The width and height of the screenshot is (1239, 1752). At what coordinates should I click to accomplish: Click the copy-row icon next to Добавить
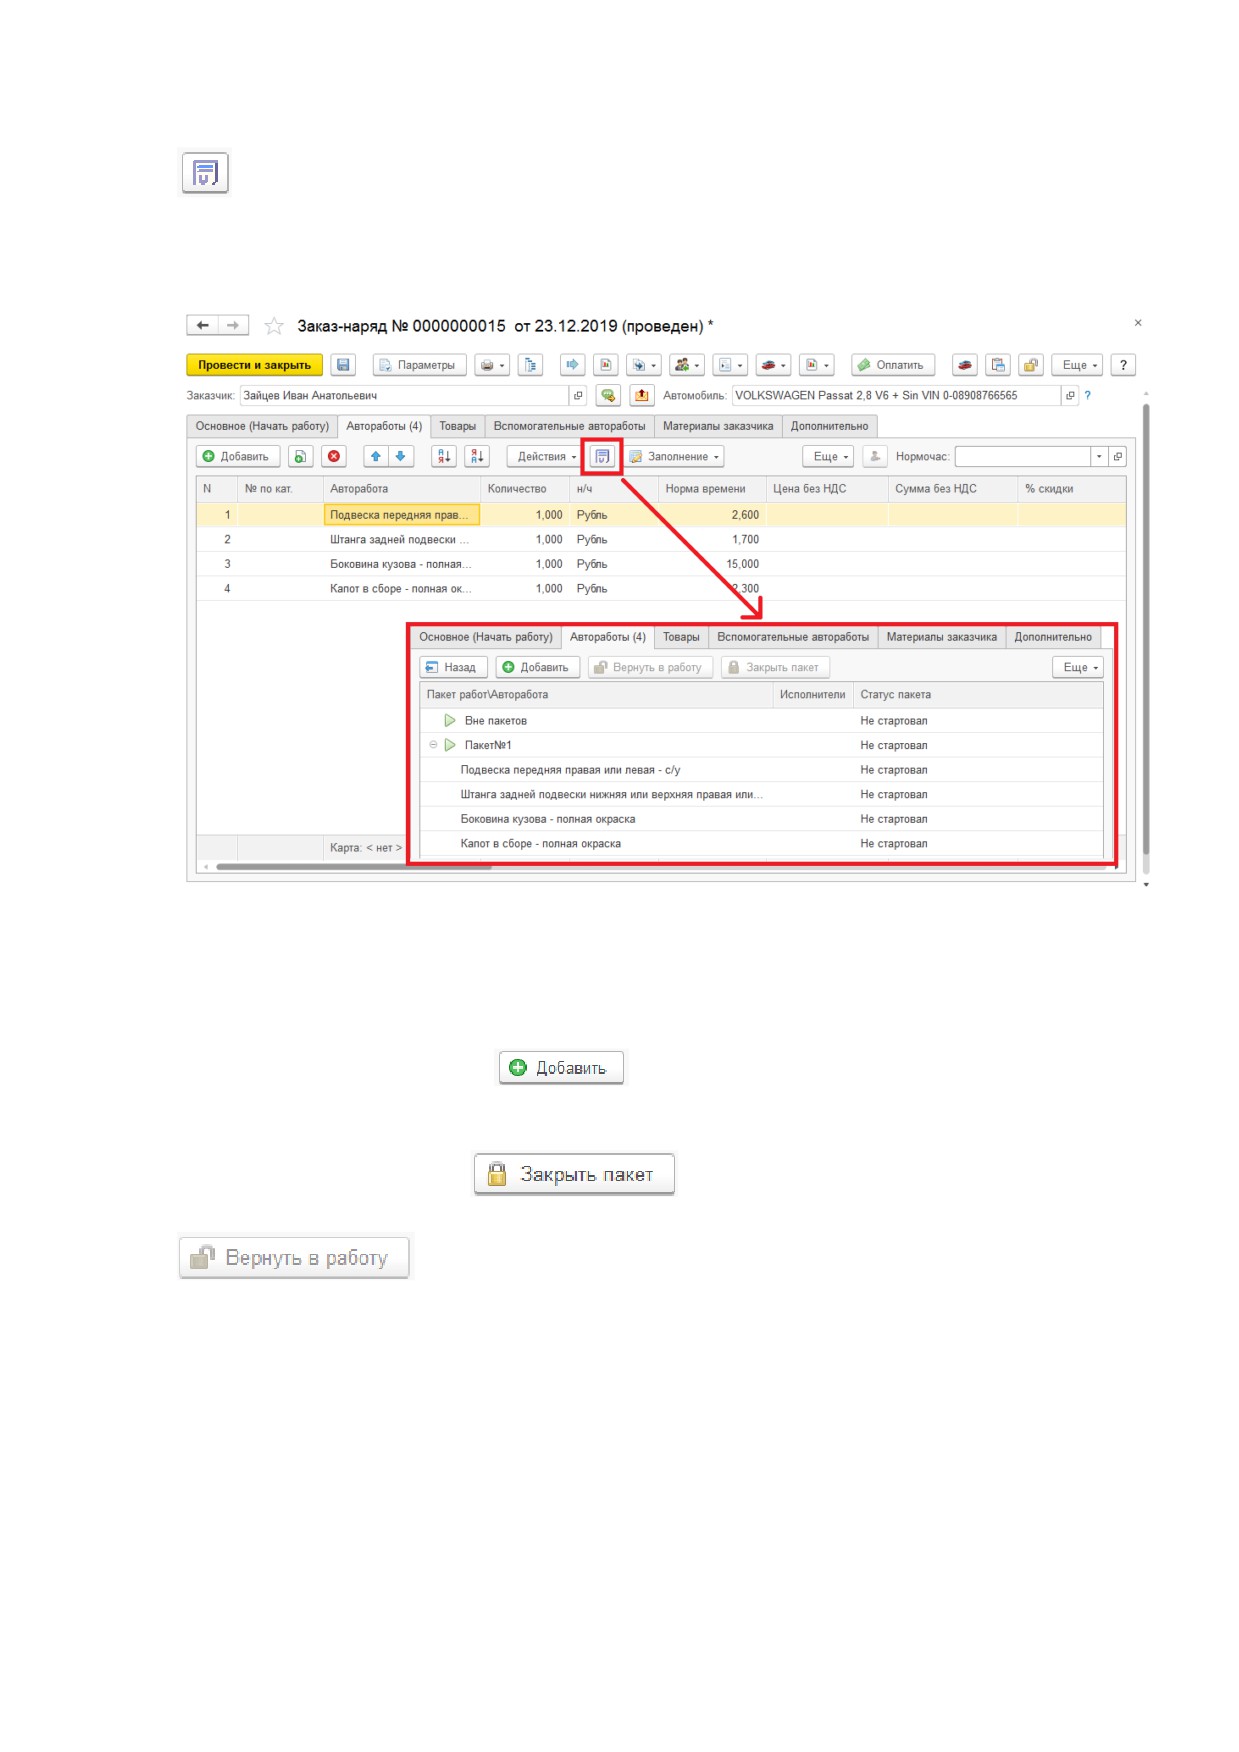pyautogui.click(x=300, y=457)
